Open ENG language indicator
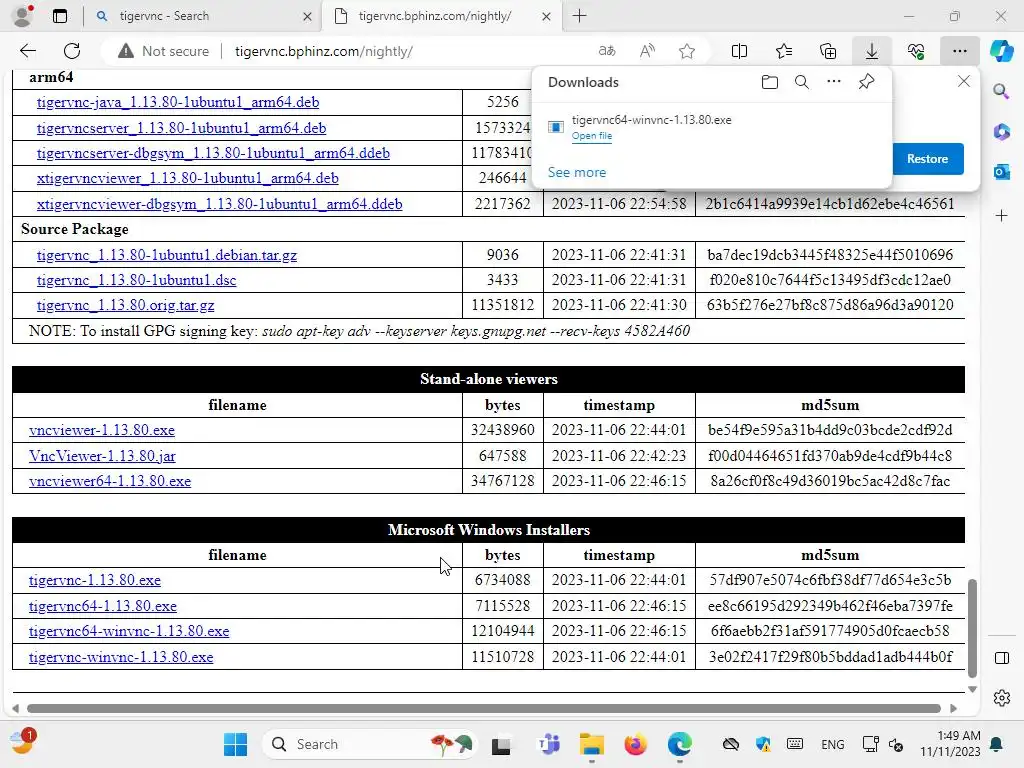The height and width of the screenshot is (768, 1024). [832, 744]
